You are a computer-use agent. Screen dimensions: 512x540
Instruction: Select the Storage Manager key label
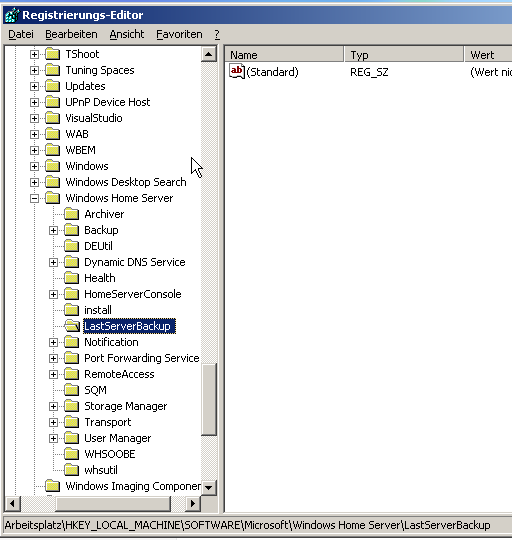point(126,406)
